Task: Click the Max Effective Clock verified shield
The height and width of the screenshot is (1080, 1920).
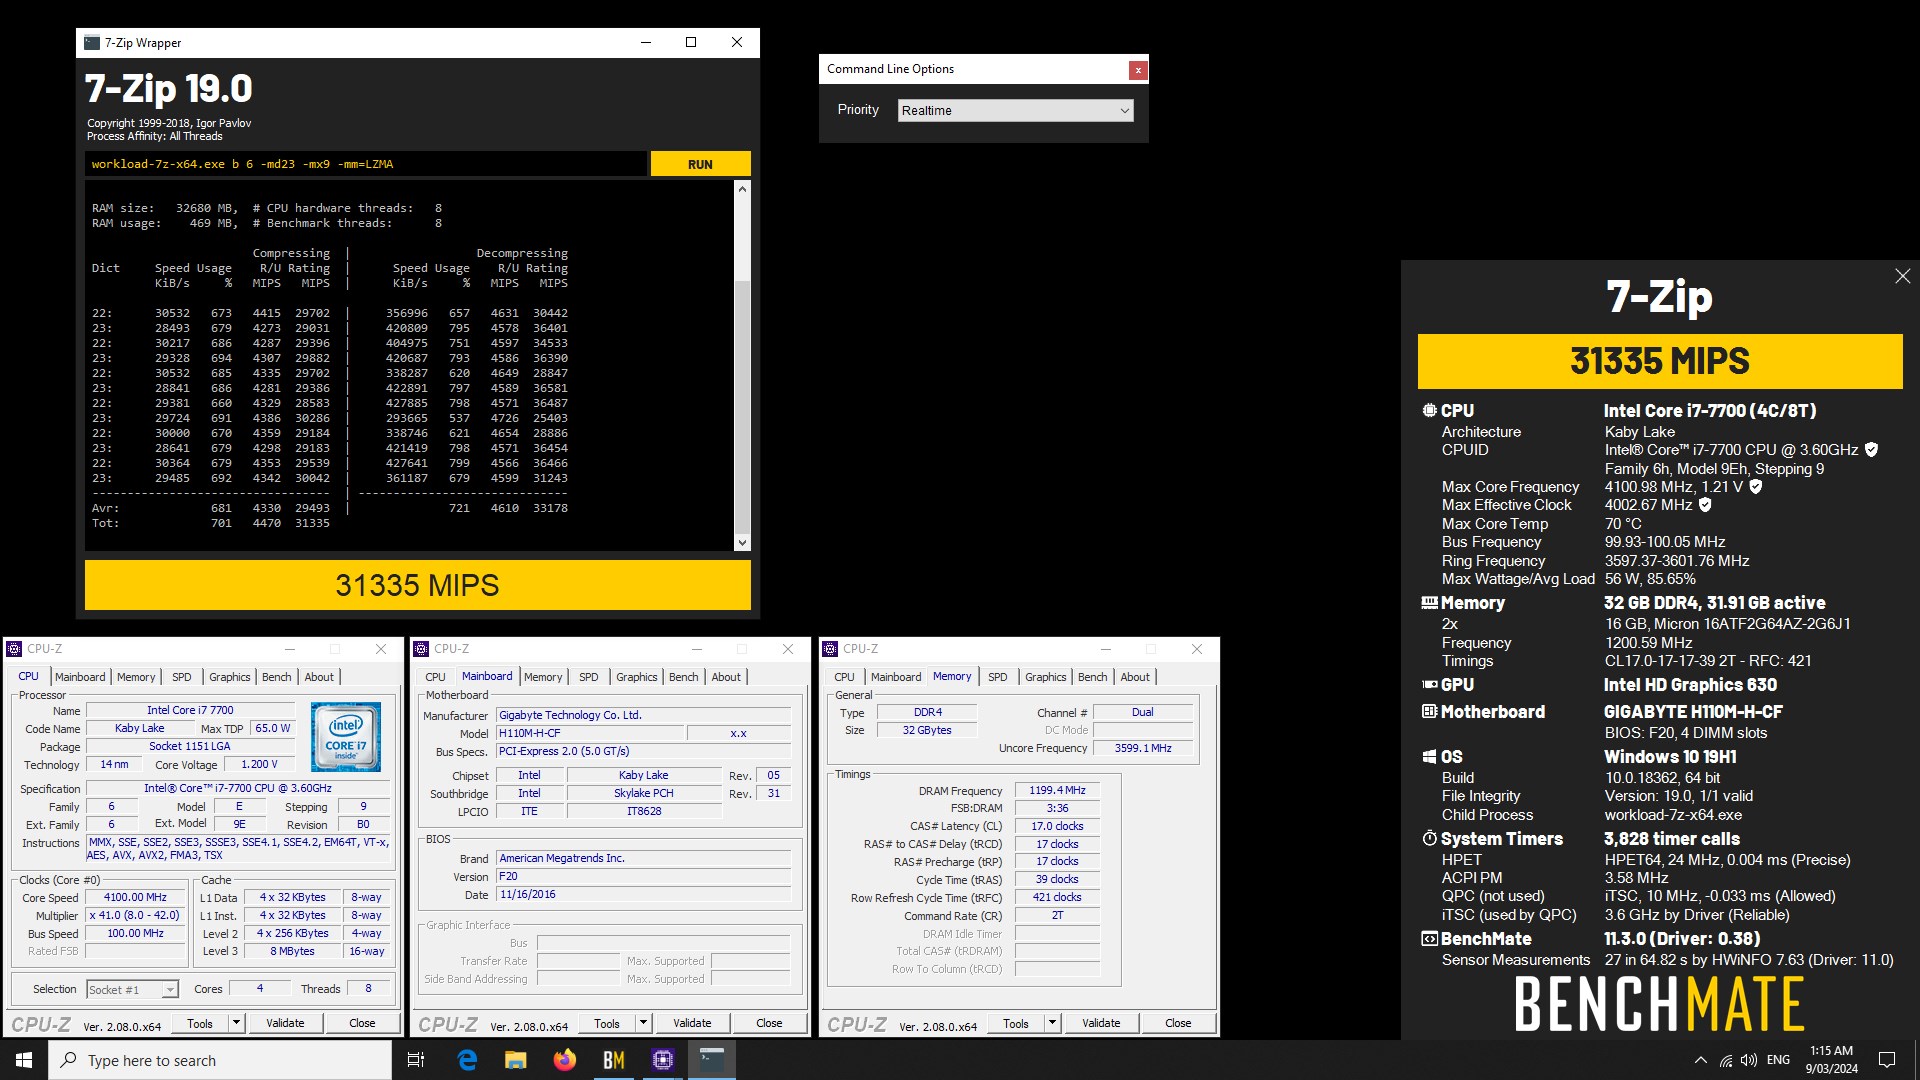Action: click(x=1705, y=505)
